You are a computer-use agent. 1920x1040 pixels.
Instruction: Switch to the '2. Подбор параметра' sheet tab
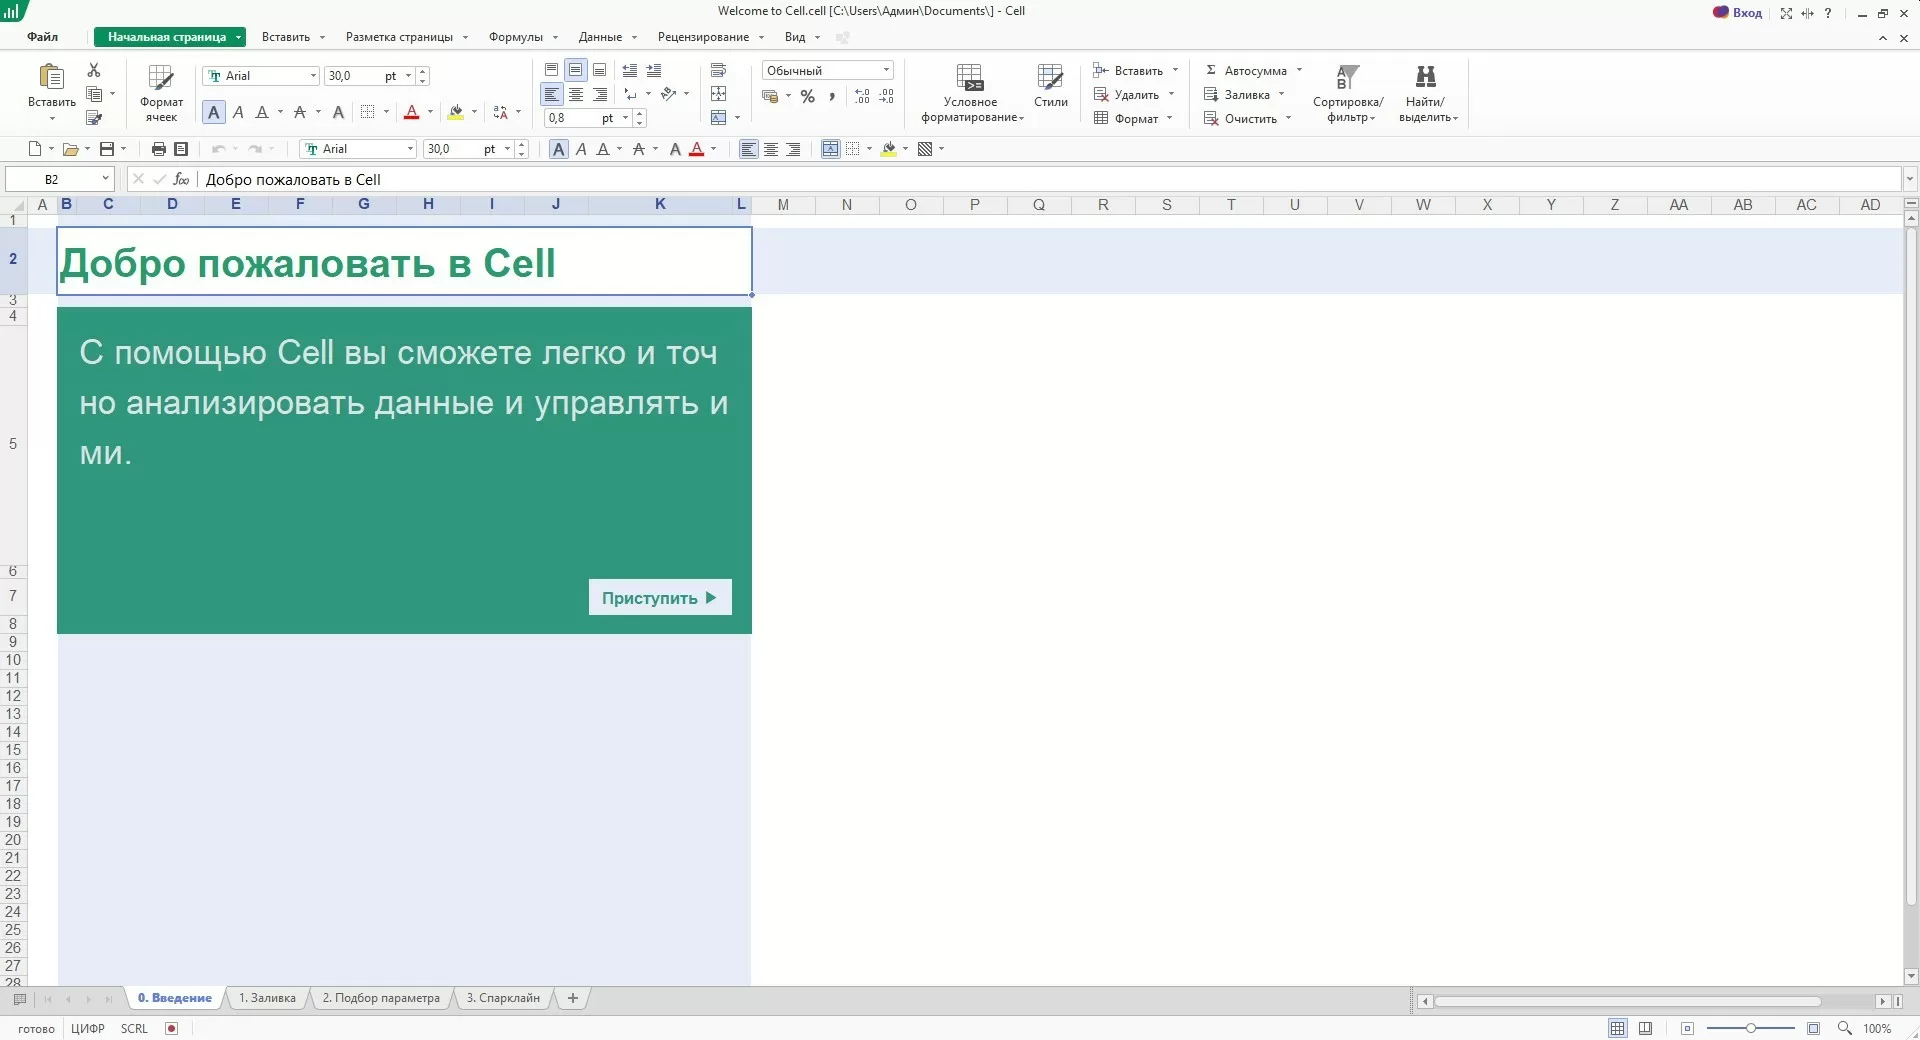381,998
